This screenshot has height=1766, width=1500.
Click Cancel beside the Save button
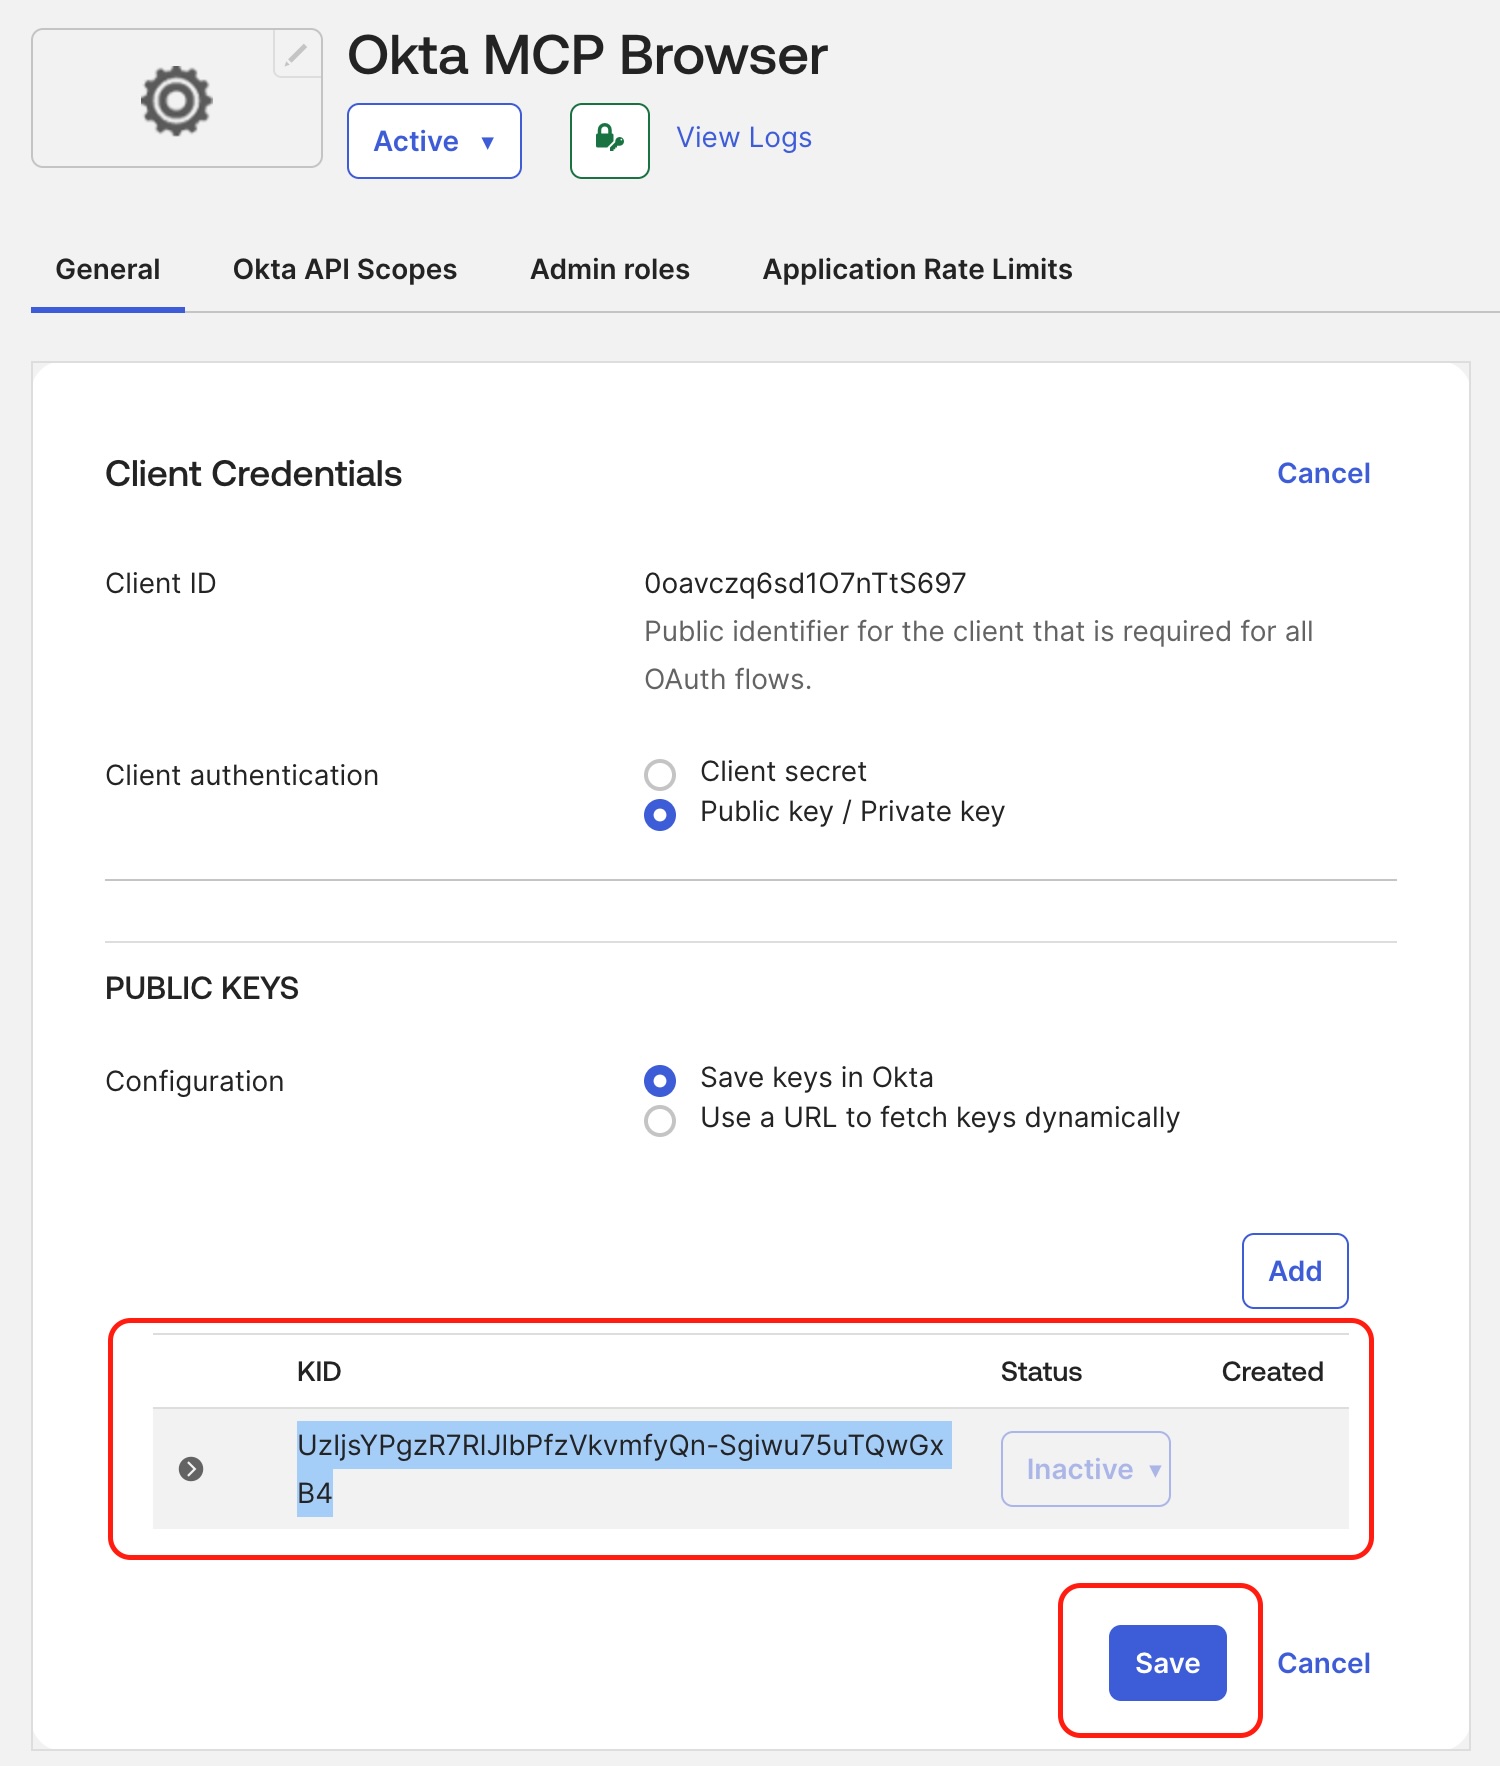[1323, 1663]
